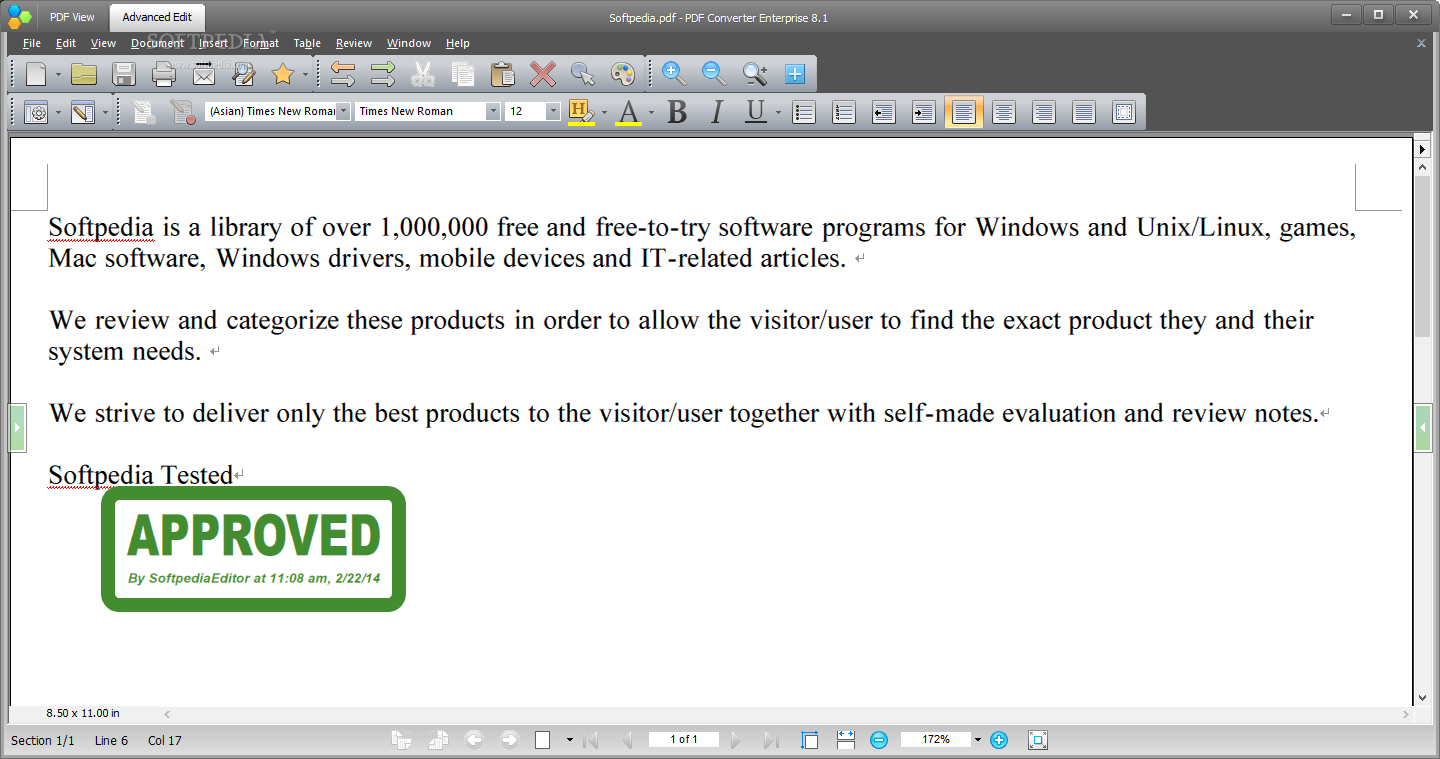
Task: Open the Format menu
Action: (261, 43)
